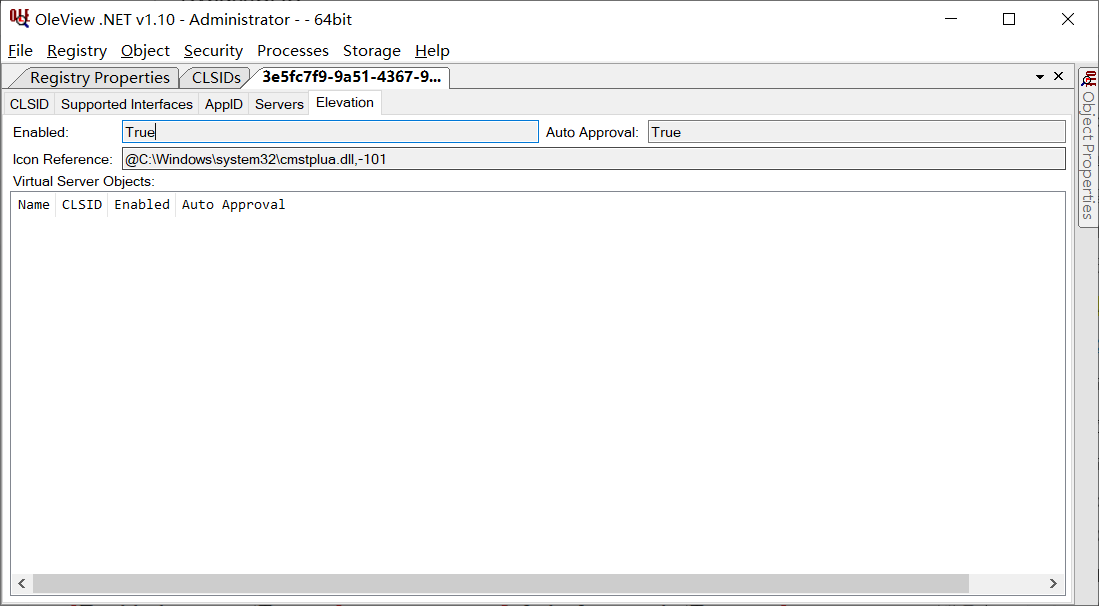Click the horizontal scrollbar right arrow
Viewport: 1099px width, 606px height.
[1053, 583]
